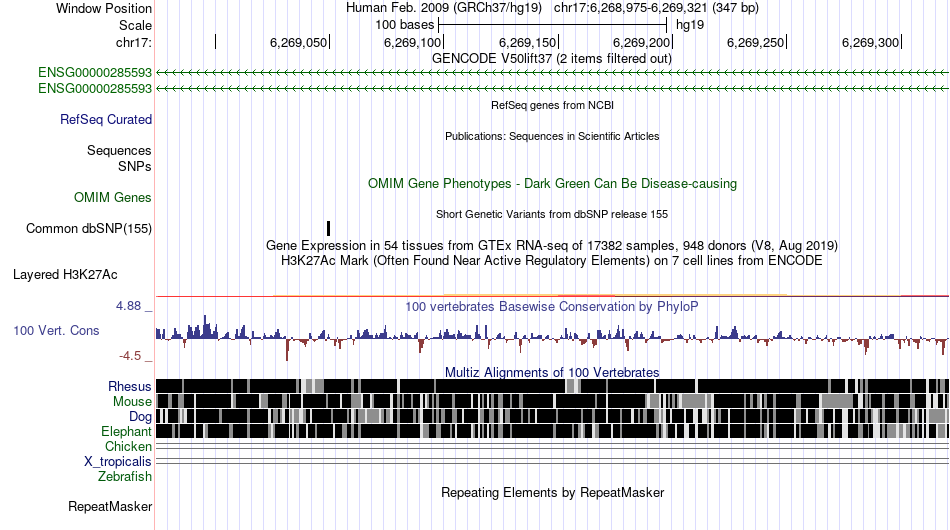This screenshot has width=950, height=530.
Task: Open the Layered H3K27Ac track label
Action: coord(65,274)
